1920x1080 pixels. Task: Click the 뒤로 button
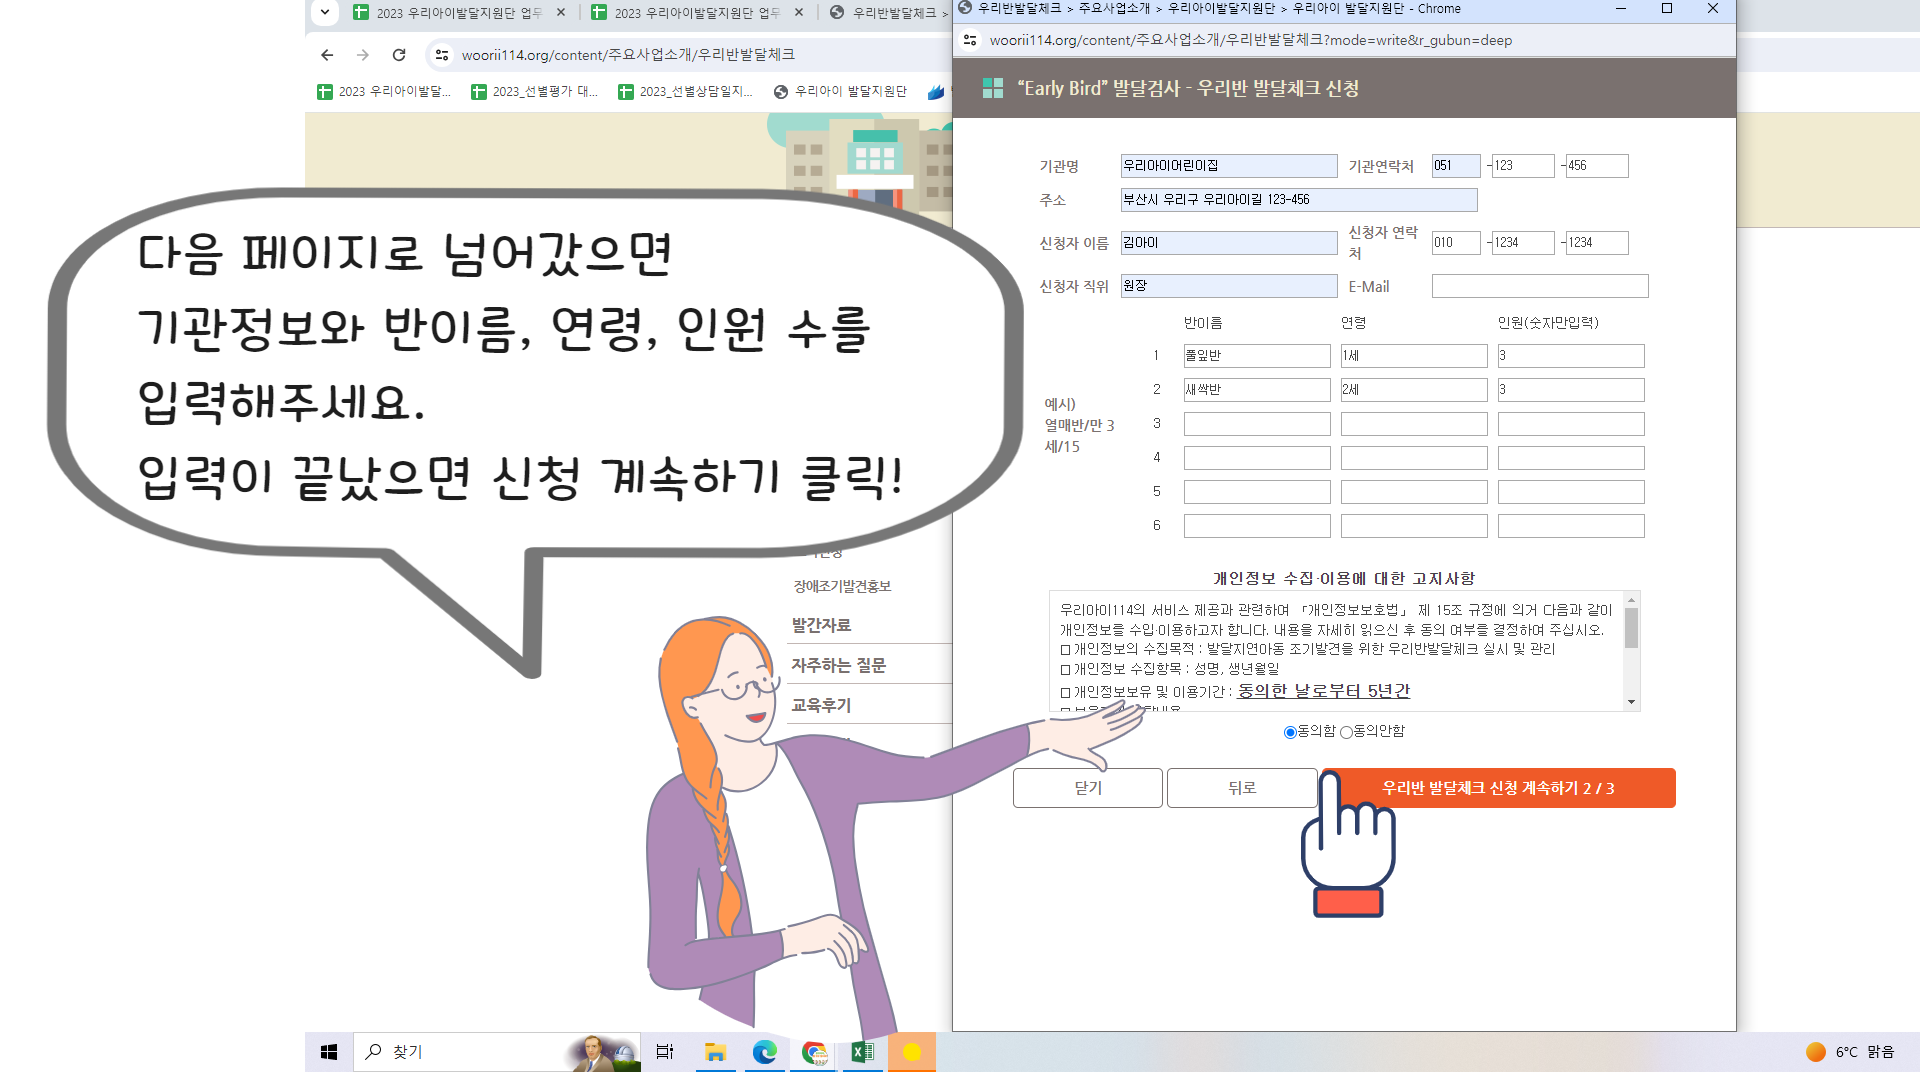(x=1241, y=788)
